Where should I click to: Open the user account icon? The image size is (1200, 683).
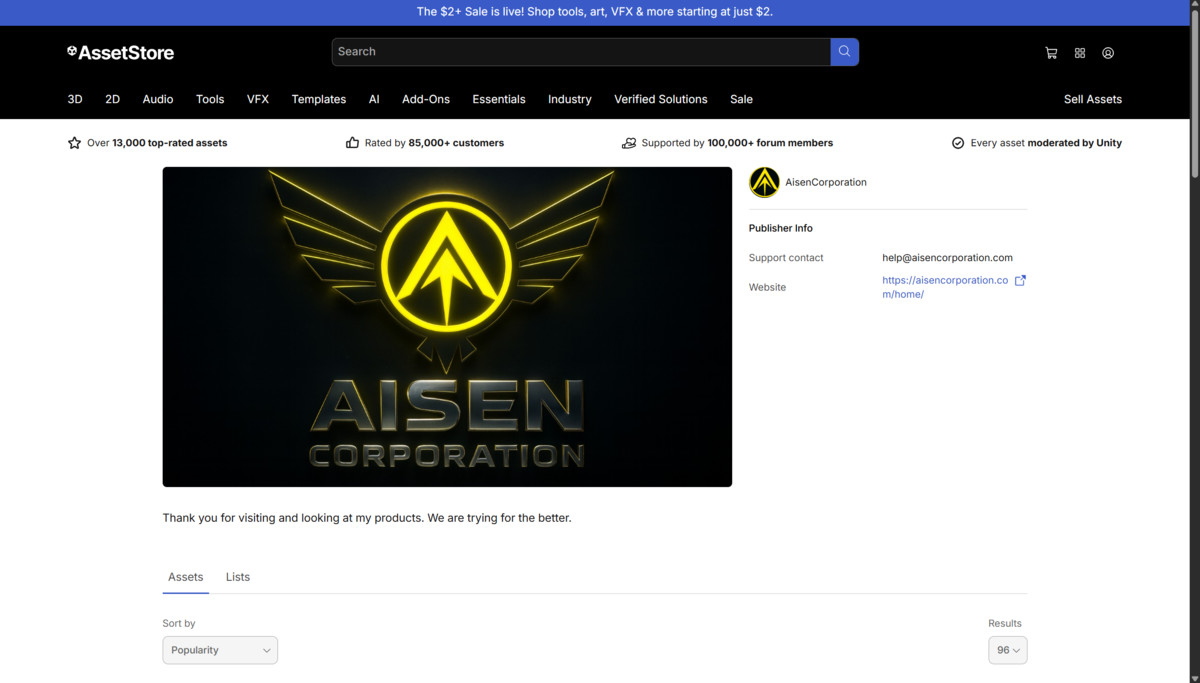click(x=1108, y=53)
